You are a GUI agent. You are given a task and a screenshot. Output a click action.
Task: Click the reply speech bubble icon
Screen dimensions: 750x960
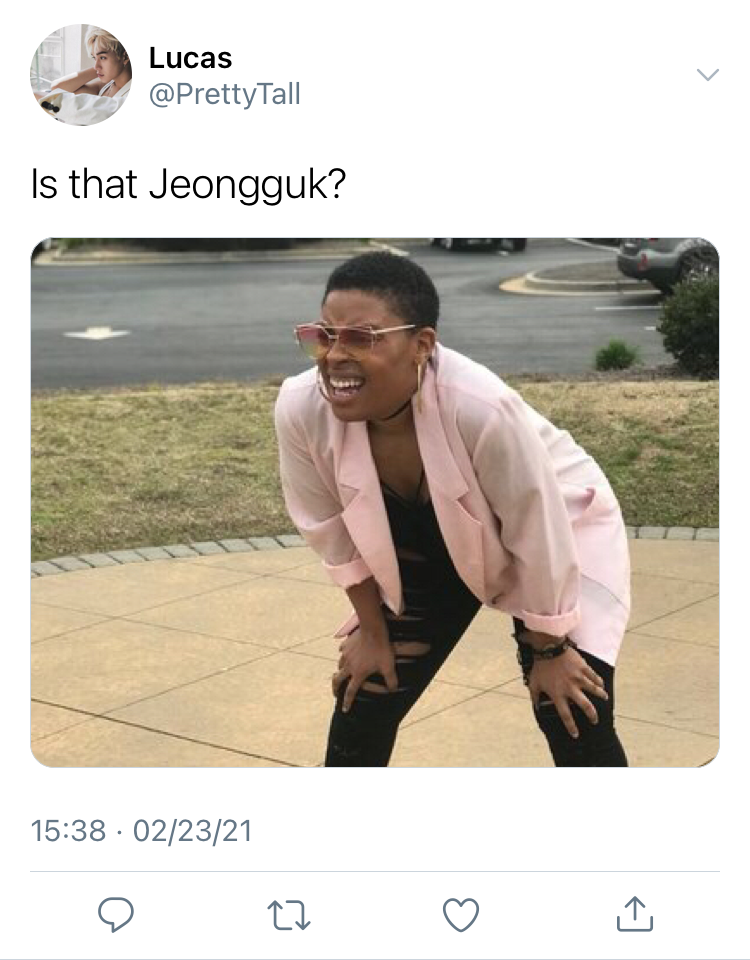click(x=116, y=914)
